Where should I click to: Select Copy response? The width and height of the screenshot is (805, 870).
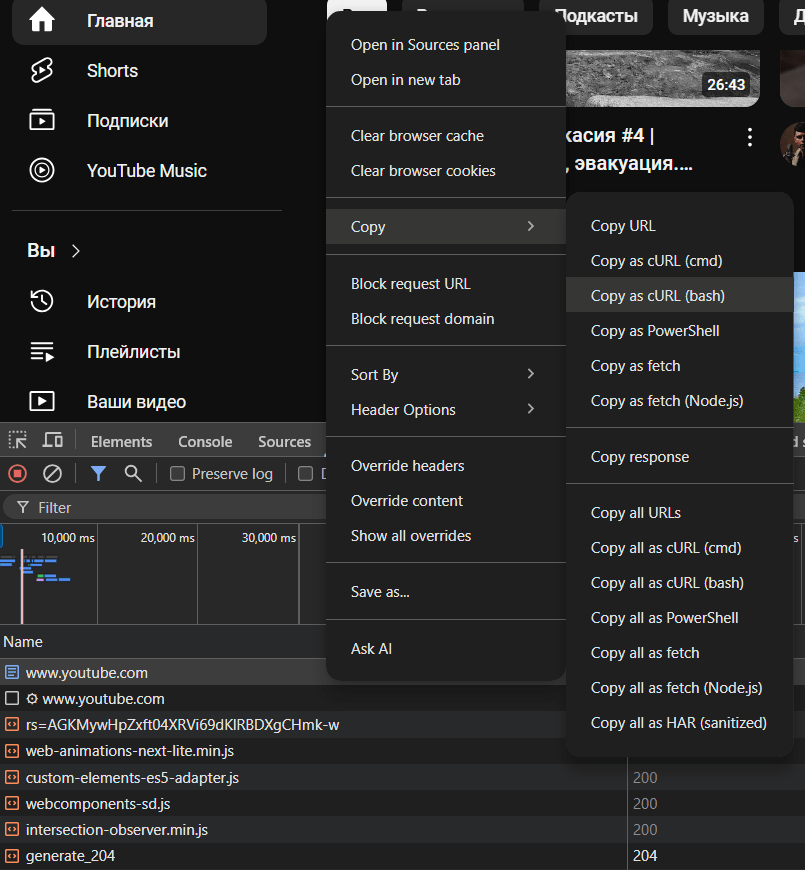tap(680, 457)
